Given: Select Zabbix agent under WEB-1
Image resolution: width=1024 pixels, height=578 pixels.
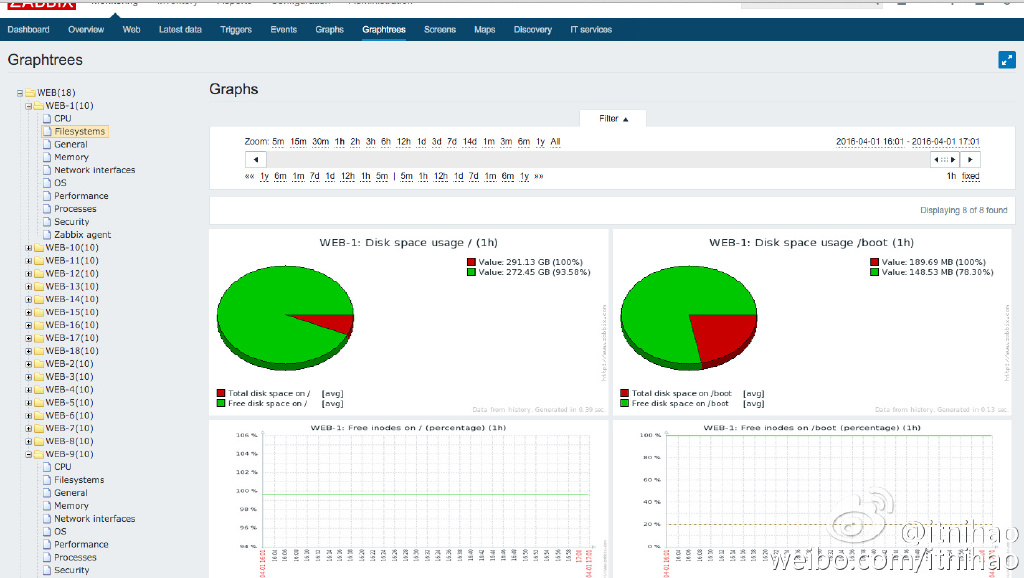Looking at the screenshot, I should (82, 235).
